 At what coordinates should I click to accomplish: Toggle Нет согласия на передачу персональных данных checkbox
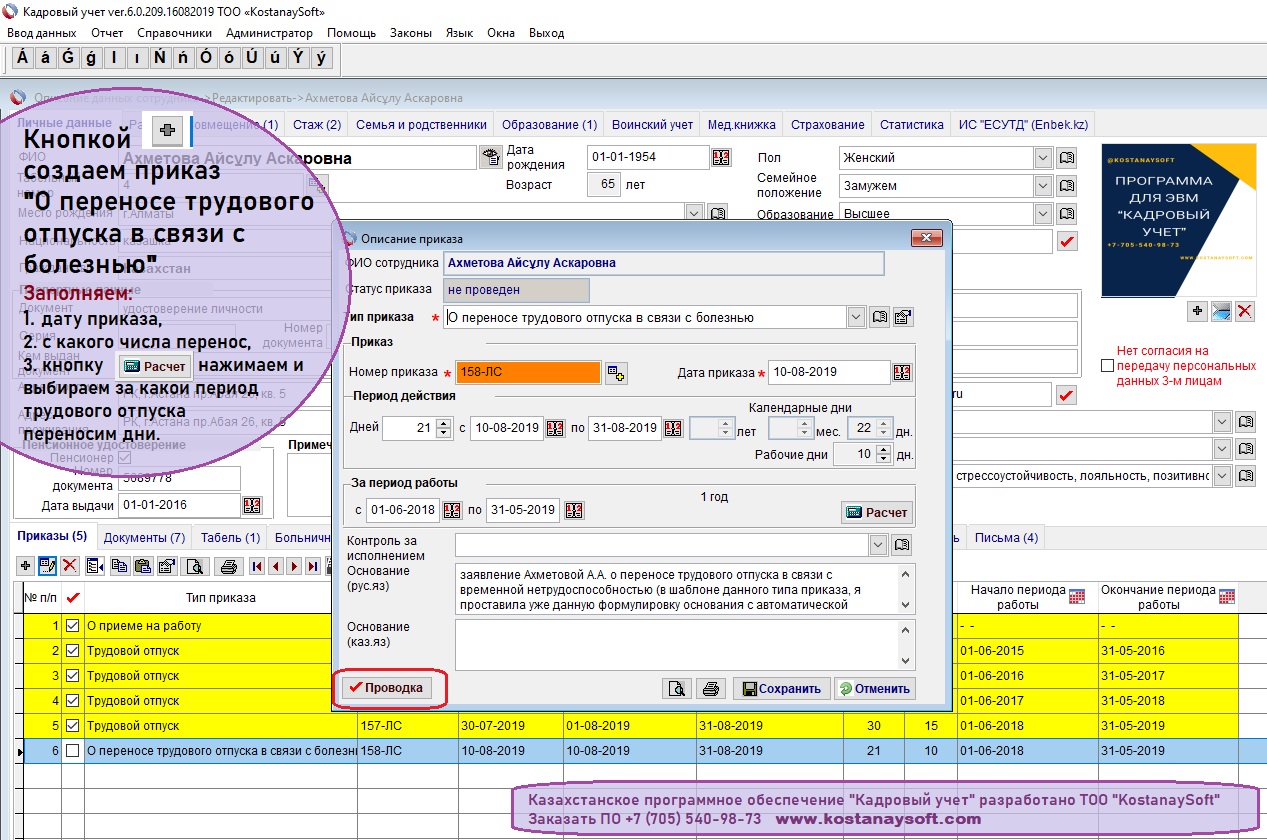[x=1107, y=366]
